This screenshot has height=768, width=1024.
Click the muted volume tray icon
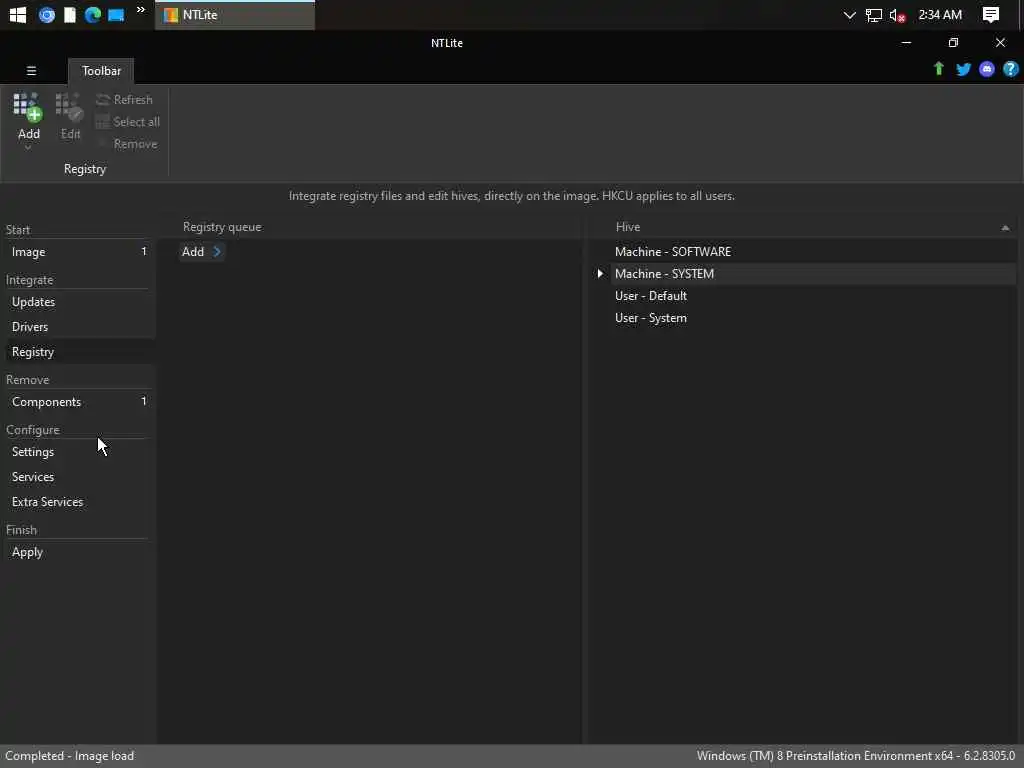coord(897,15)
